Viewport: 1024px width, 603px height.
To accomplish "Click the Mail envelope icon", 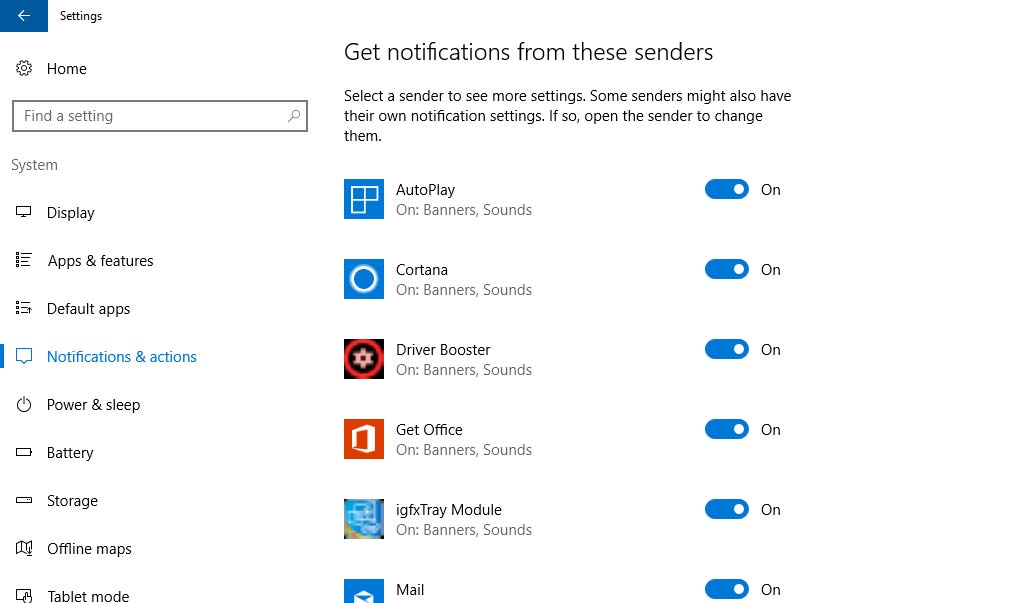I will pyautogui.click(x=364, y=592).
